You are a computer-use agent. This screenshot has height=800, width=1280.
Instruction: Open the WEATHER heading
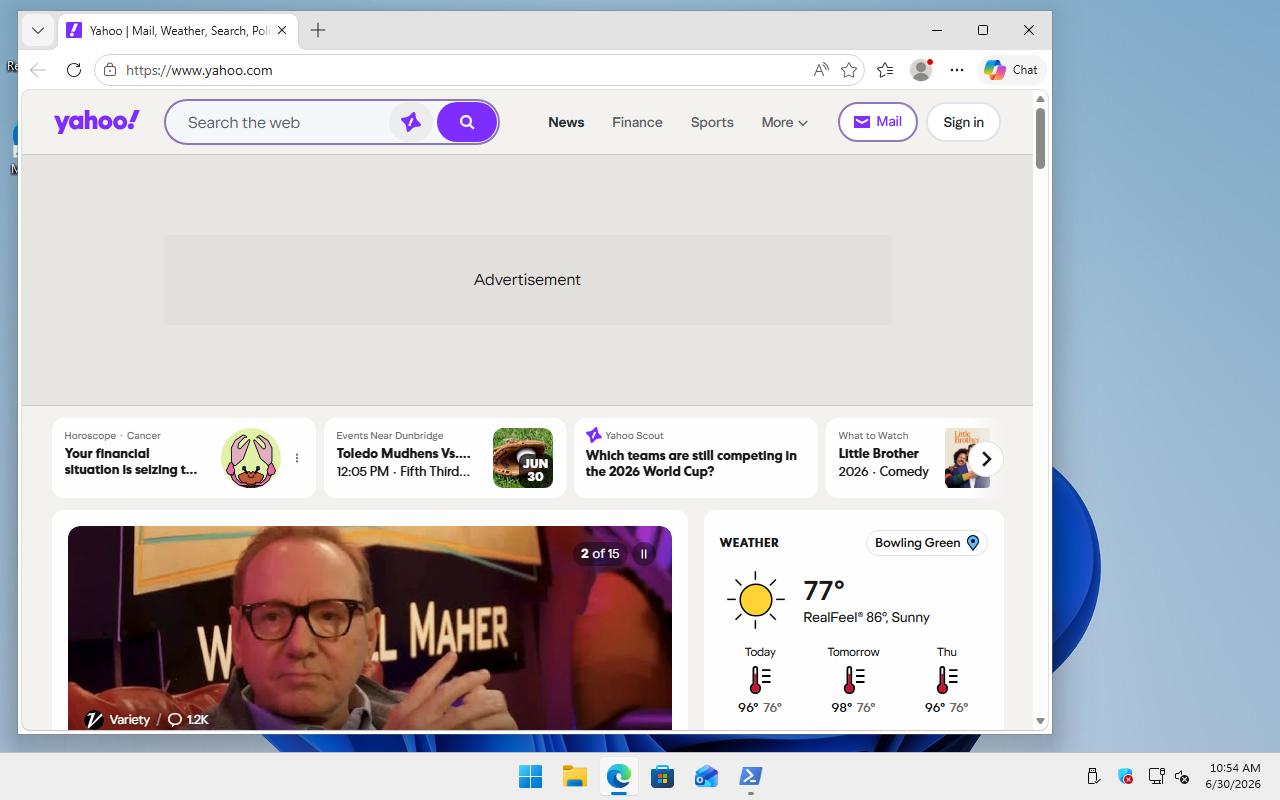pos(749,543)
